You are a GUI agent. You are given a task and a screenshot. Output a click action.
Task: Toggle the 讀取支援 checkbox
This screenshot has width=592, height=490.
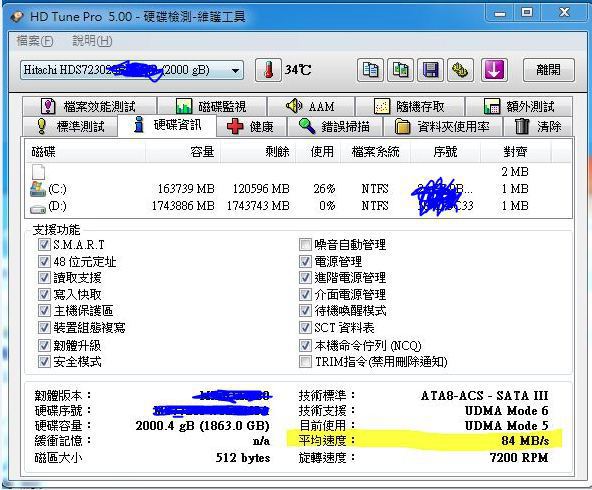tap(44, 278)
